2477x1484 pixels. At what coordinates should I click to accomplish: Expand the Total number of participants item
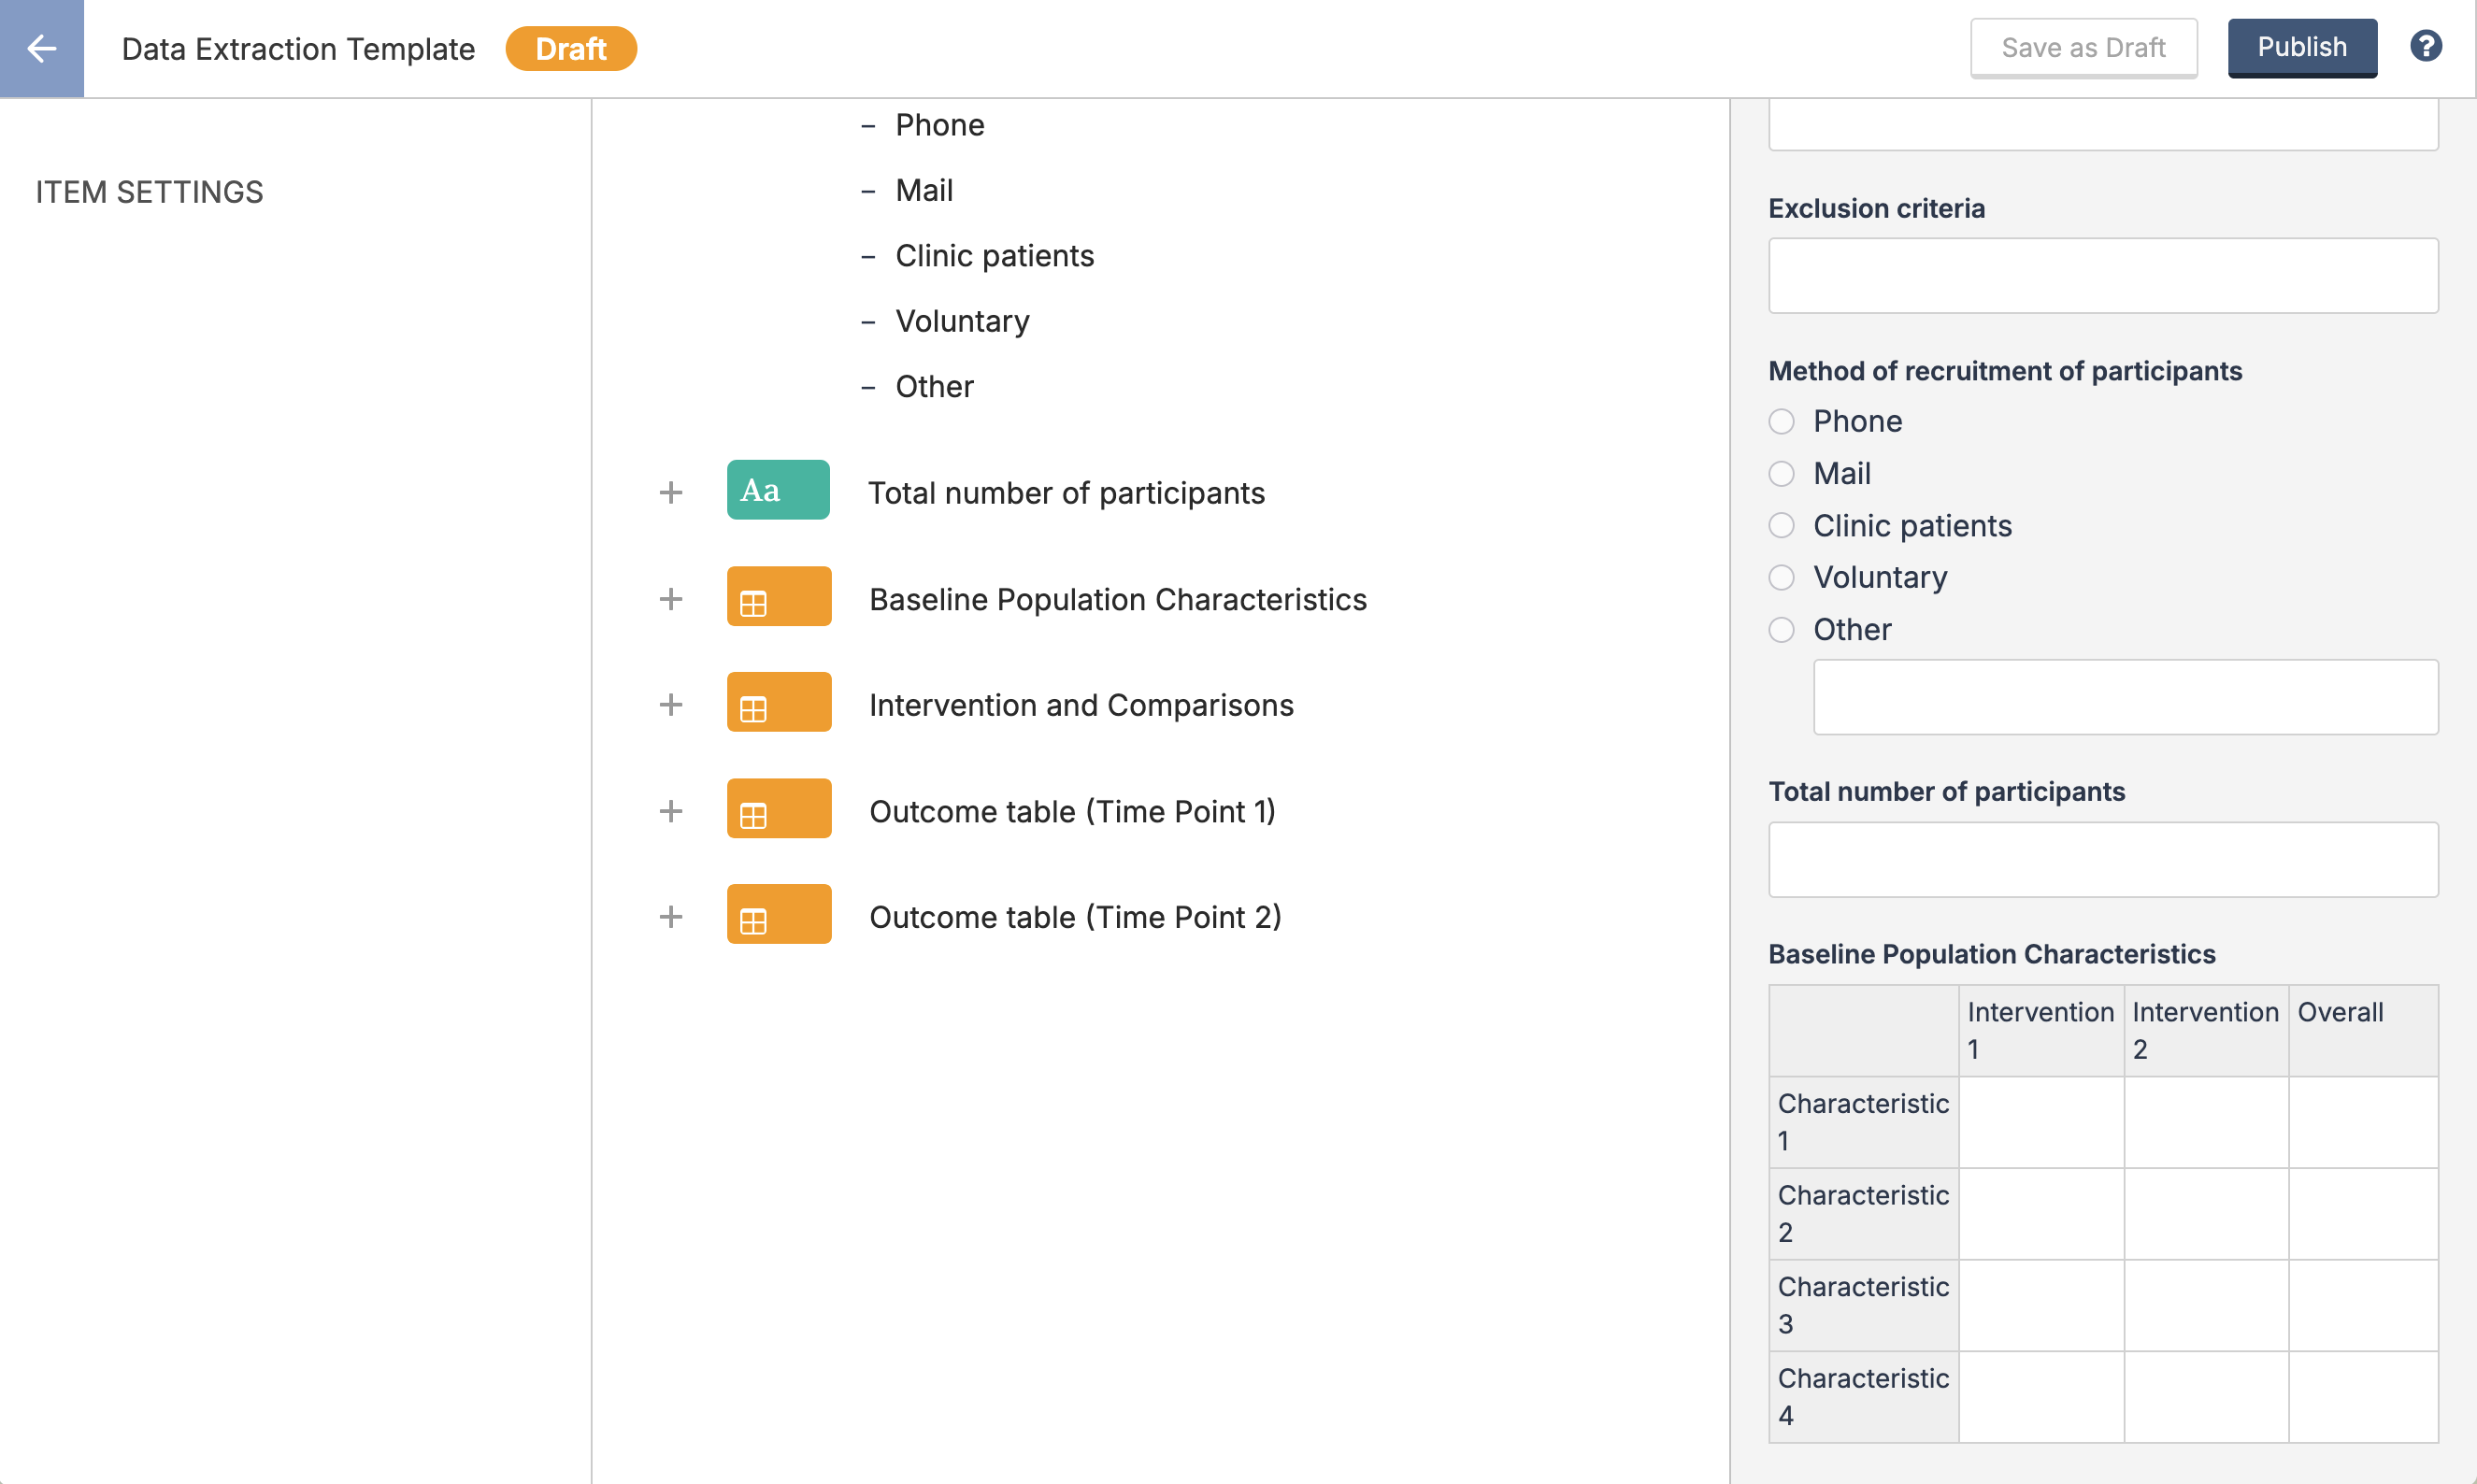(x=671, y=492)
